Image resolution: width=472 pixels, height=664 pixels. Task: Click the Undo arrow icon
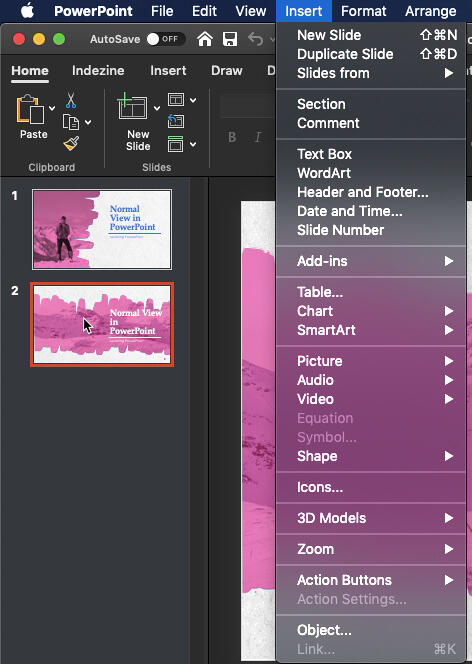256,39
